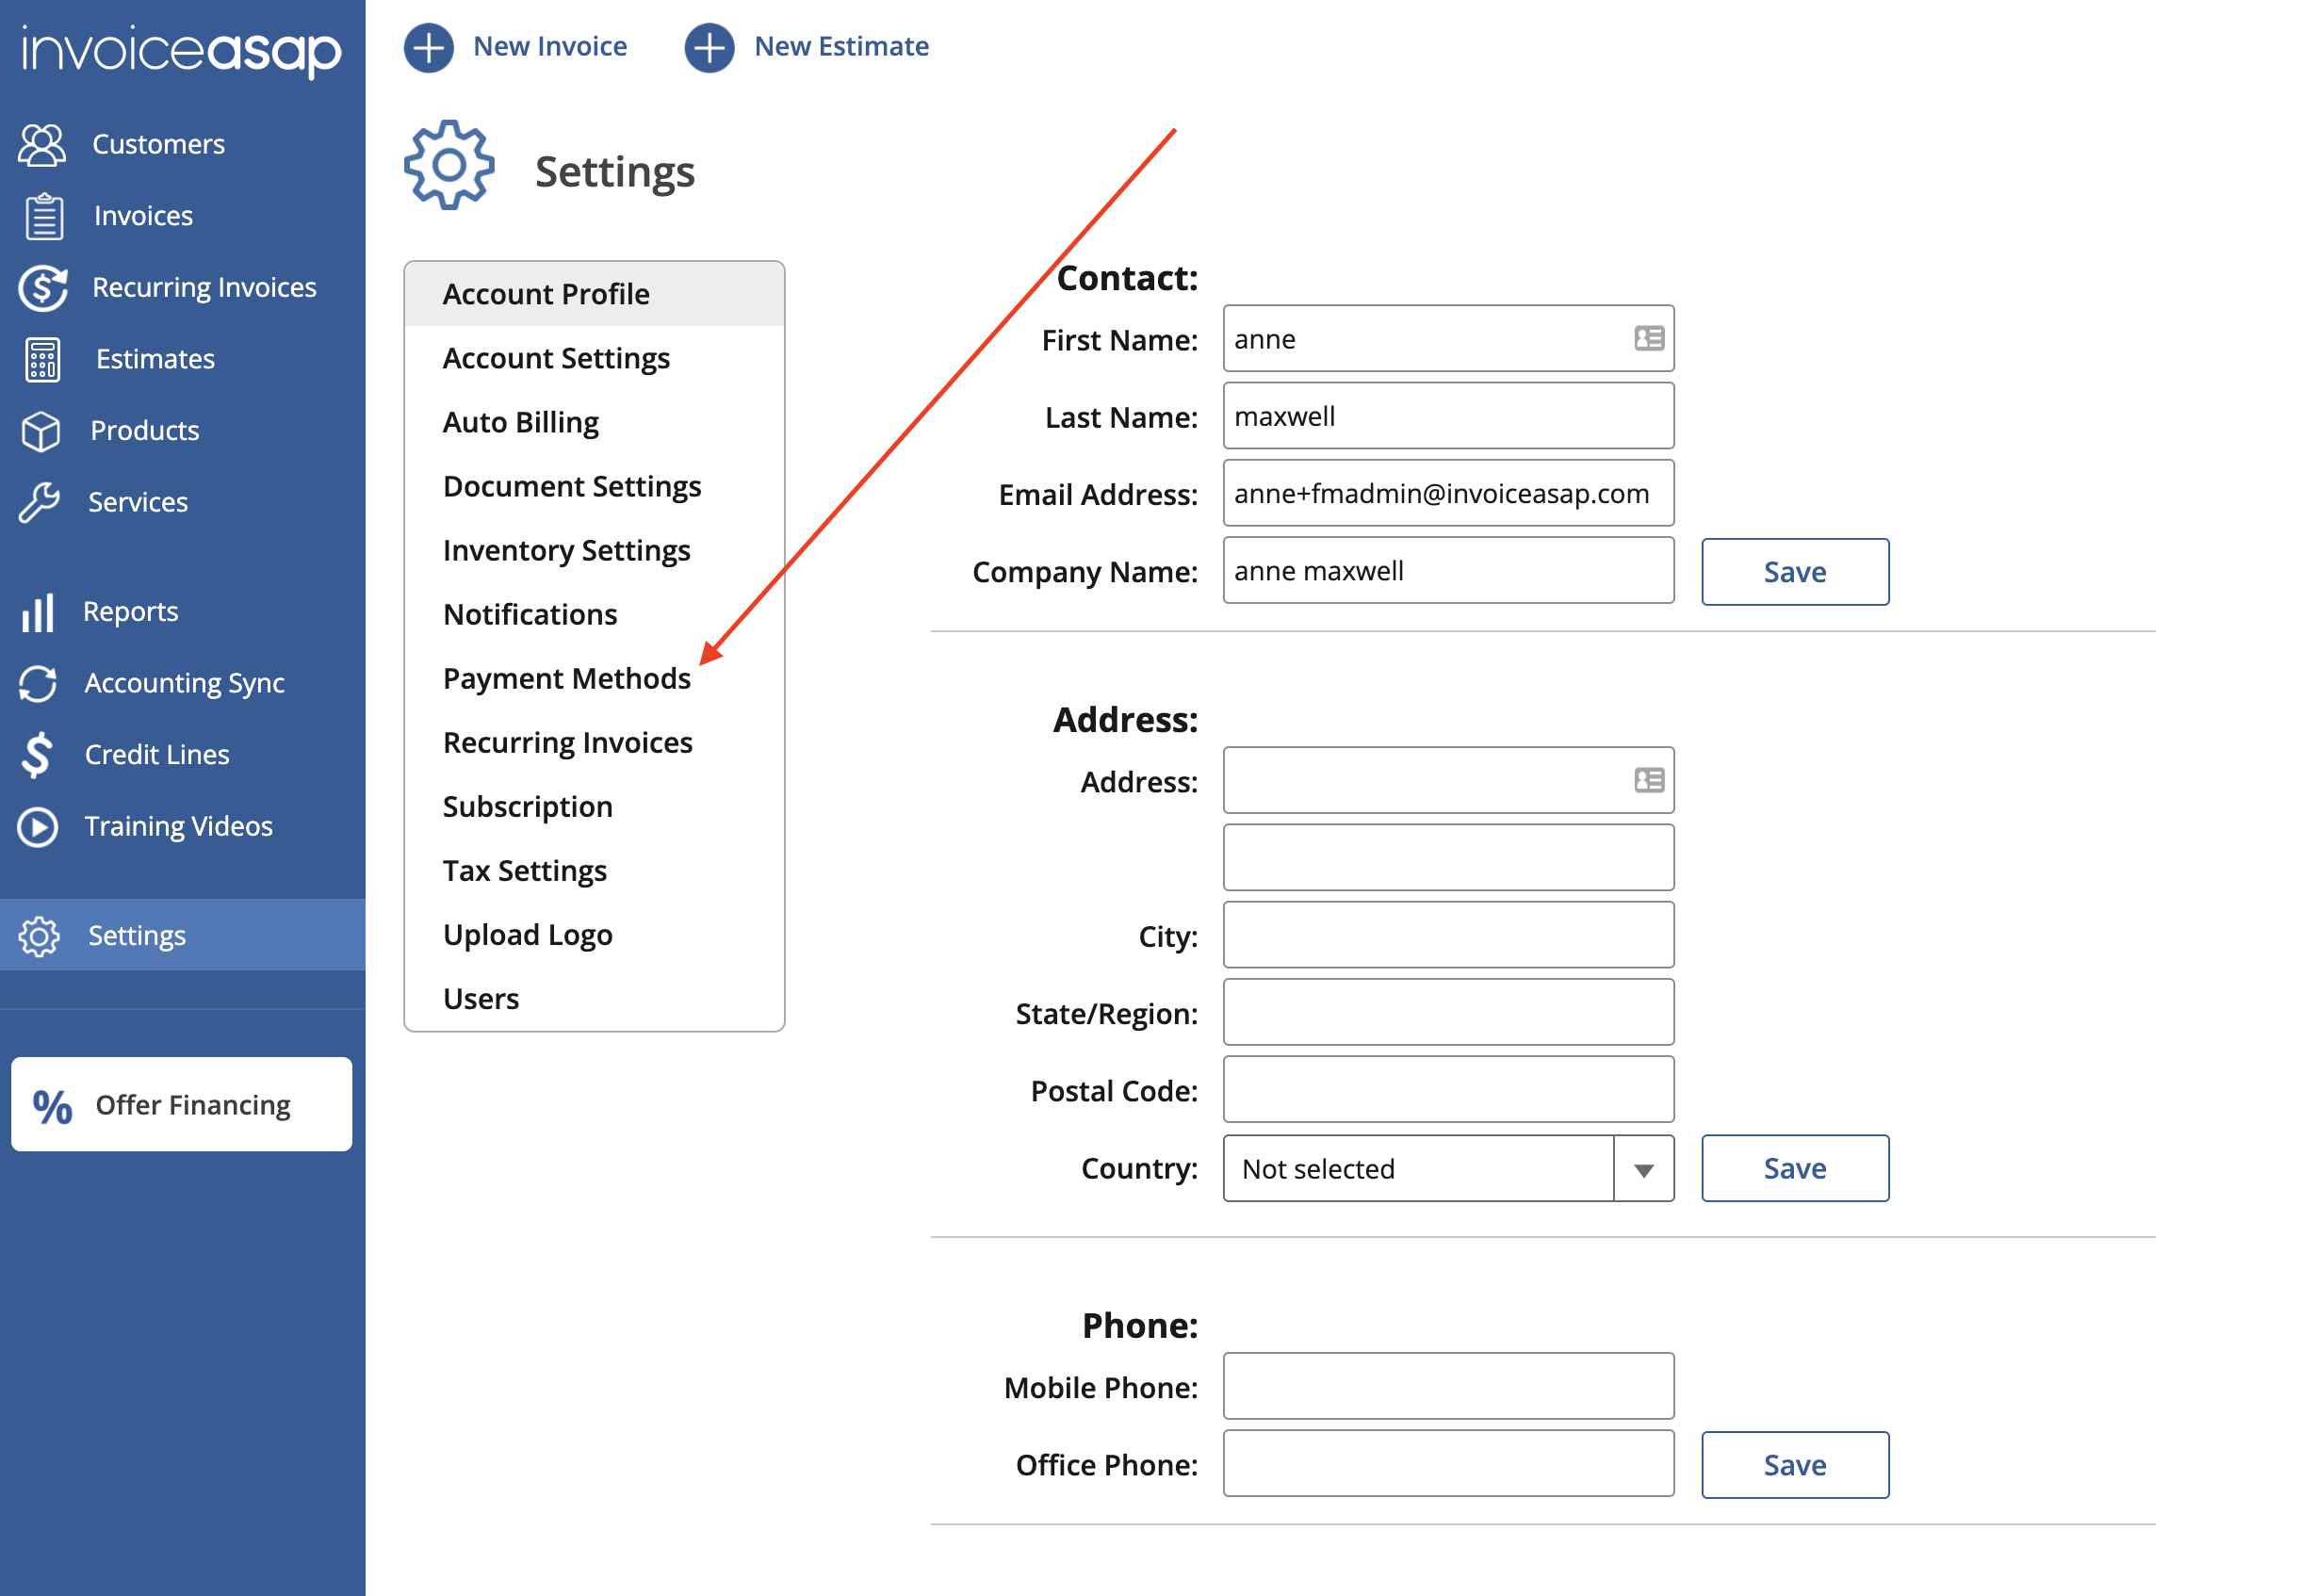Click inside the Mobile Phone input field
The image size is (2316, 1596).
1448,1386
